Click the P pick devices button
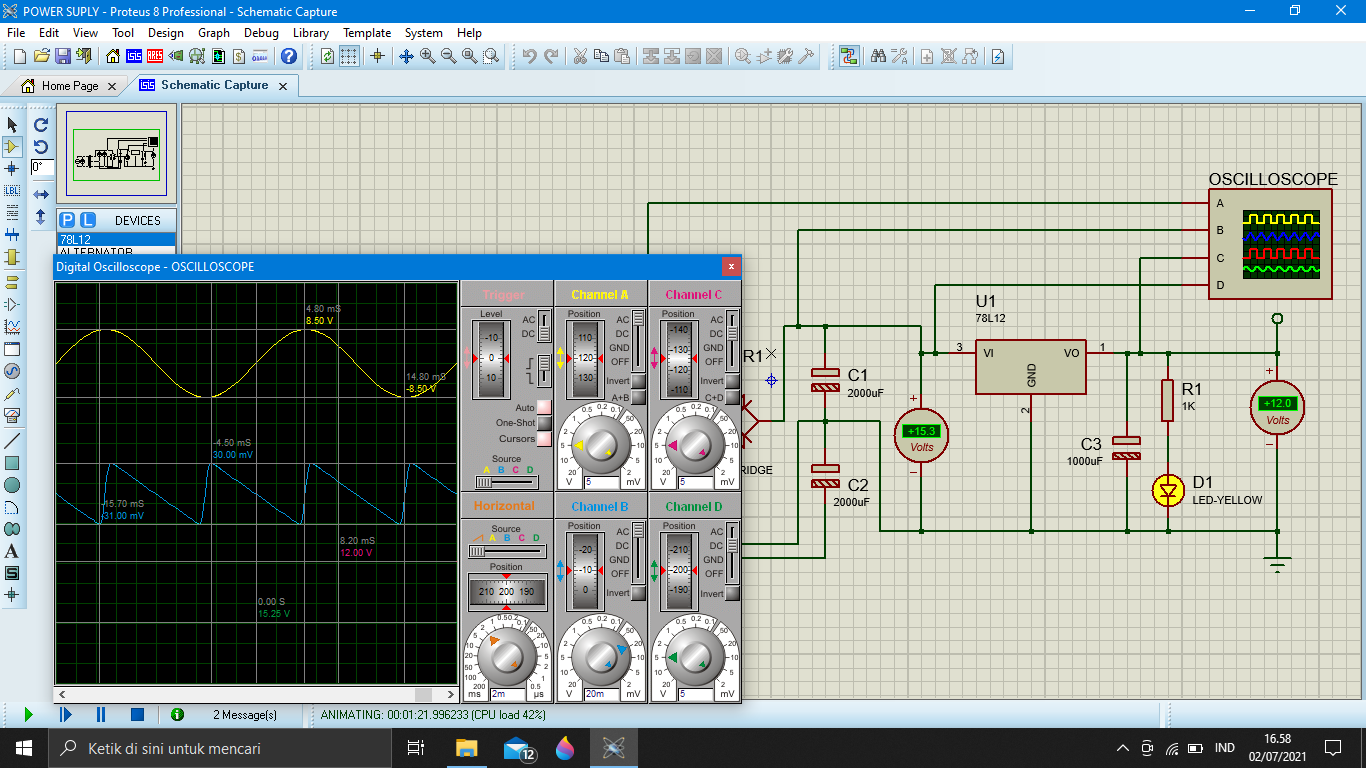 click(x=67, y=220)
